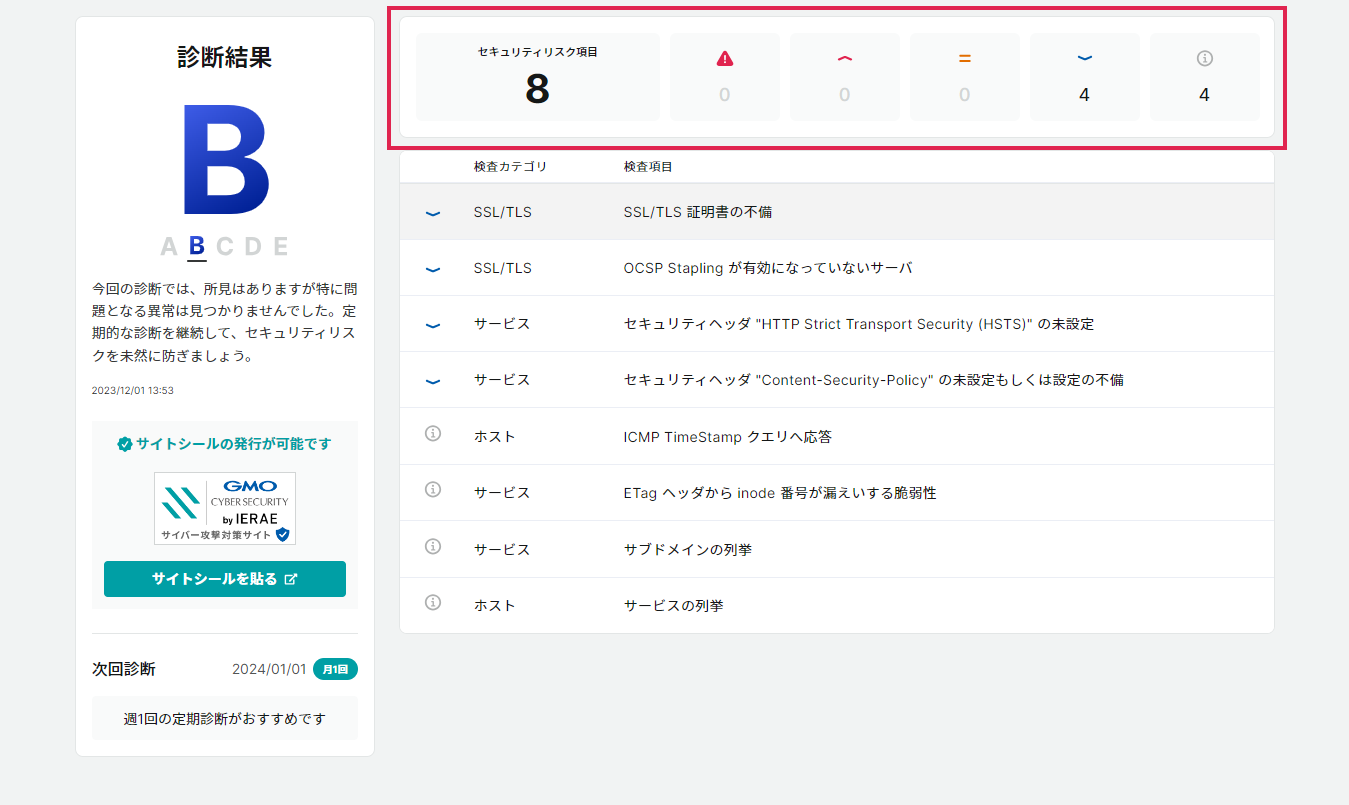This screenshot has height=805, width=1349.
Task: Open the SSL/TLS 証明書の不備 row
Action: click(x=697, y=212)
